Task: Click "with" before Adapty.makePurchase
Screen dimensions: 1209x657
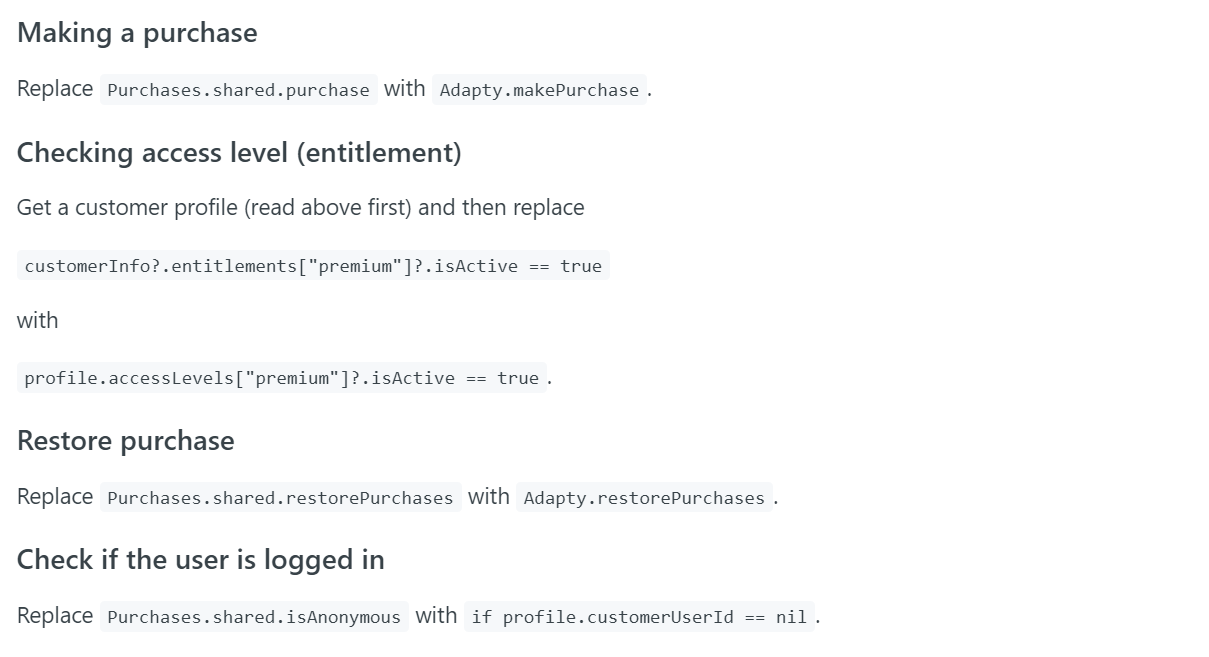Action: 404,89
